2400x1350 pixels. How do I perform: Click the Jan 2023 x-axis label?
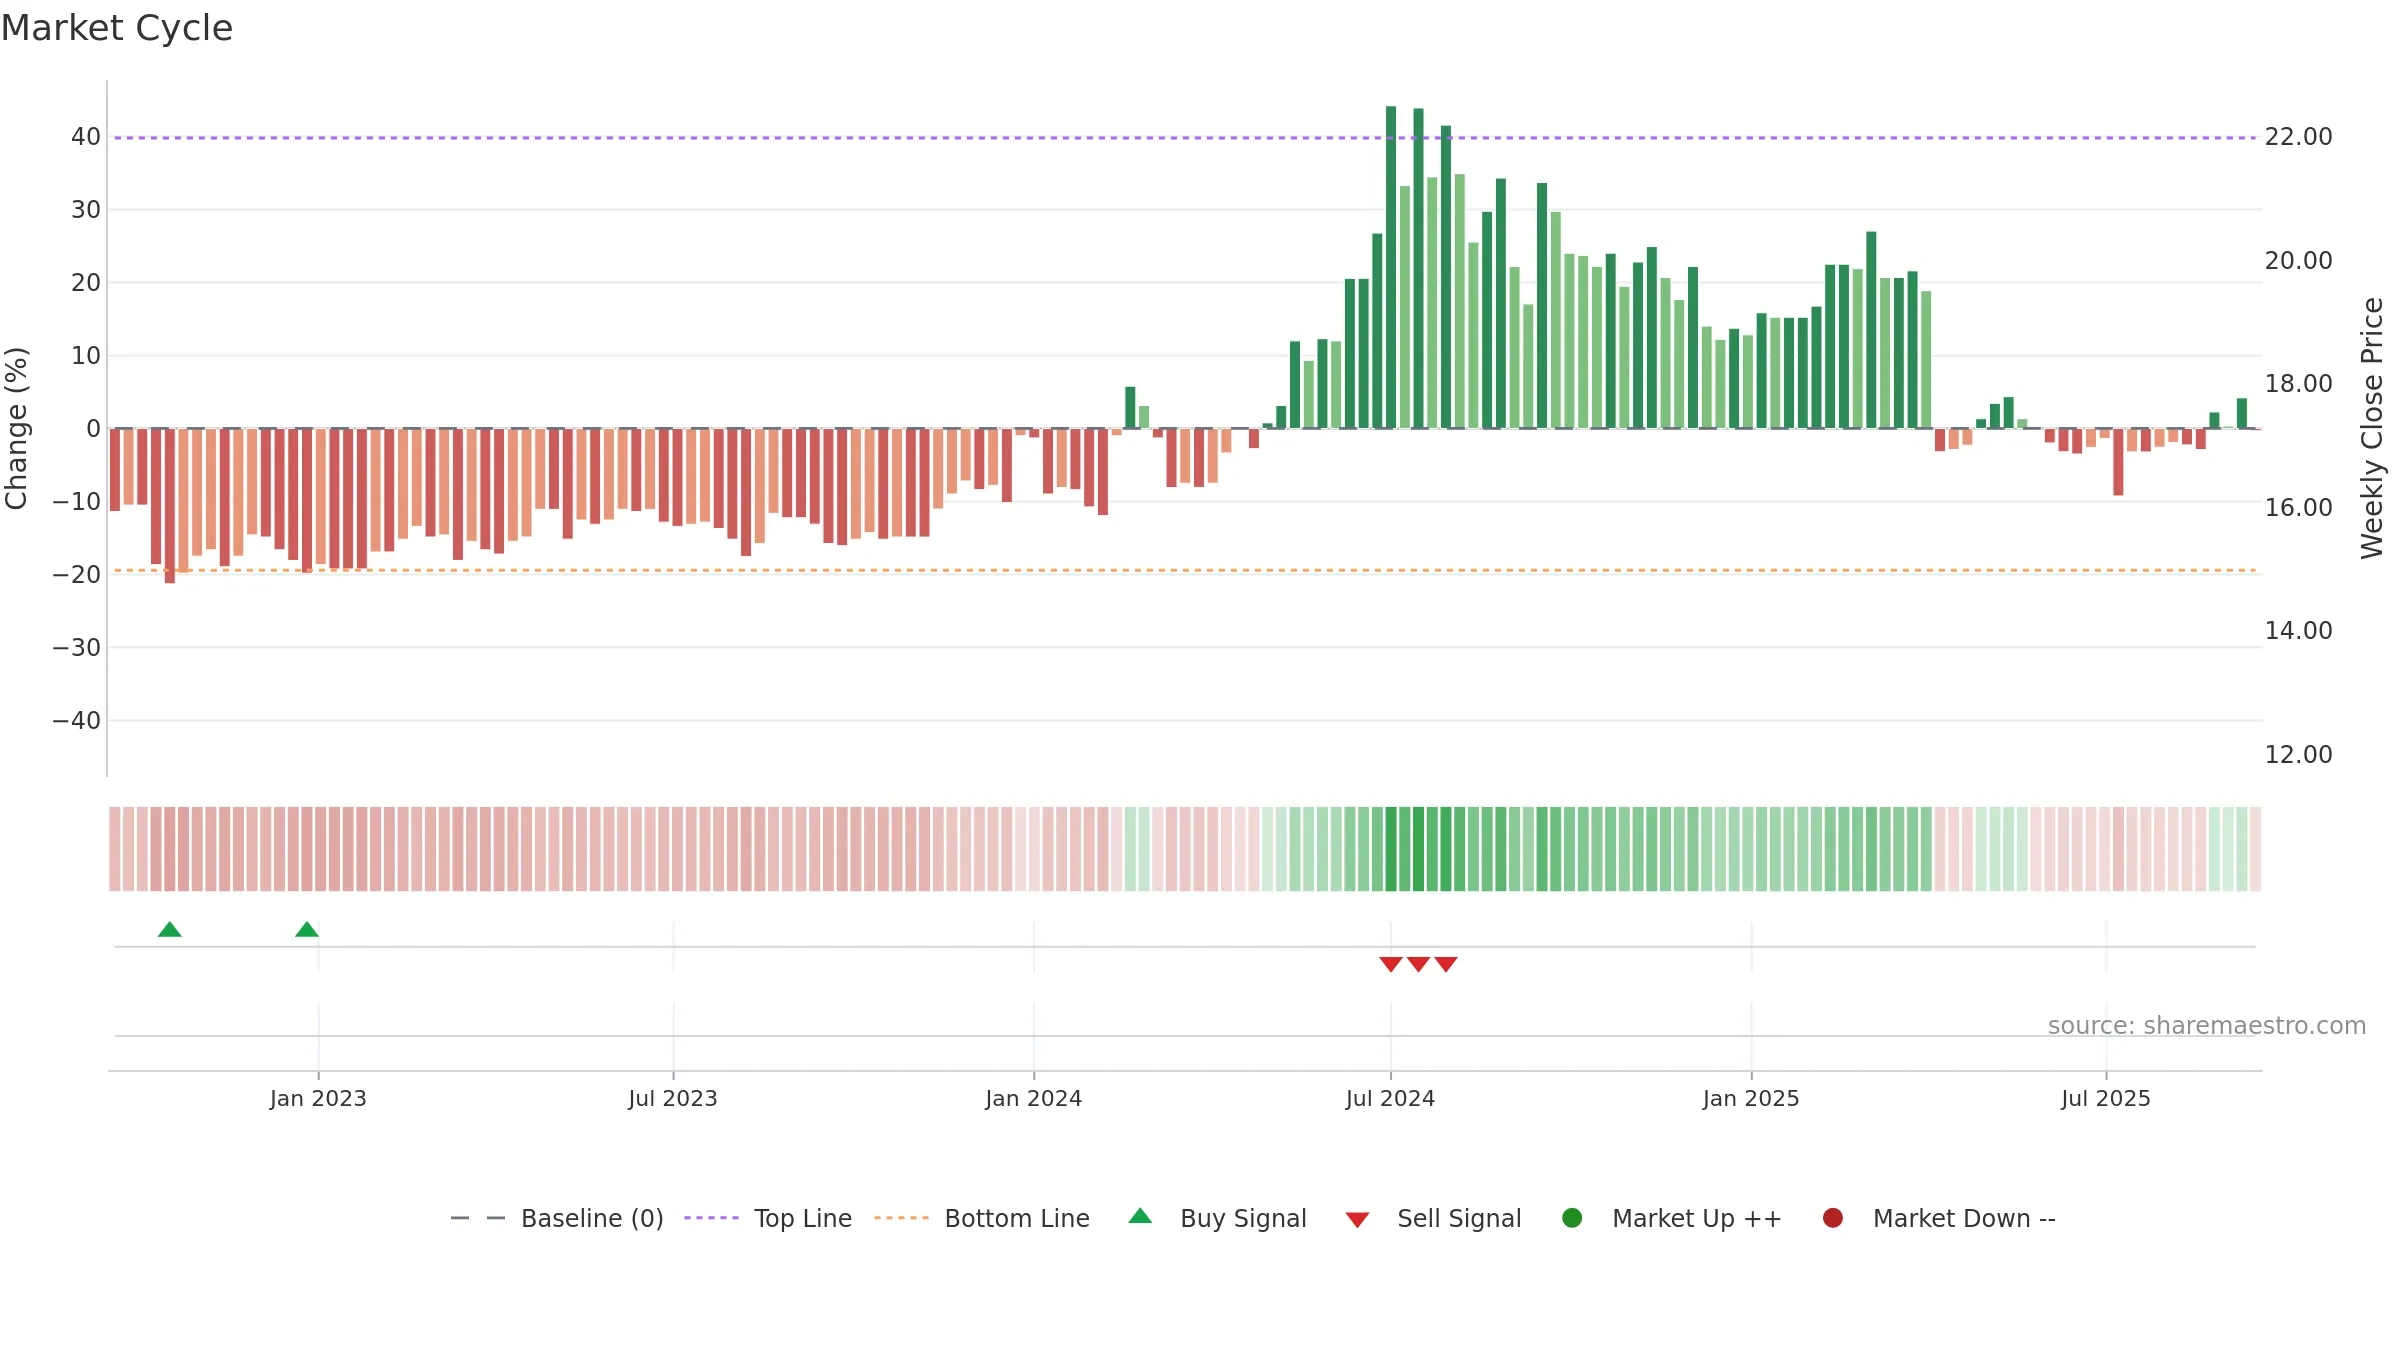pyautogui.click(x=318, y=1098)
